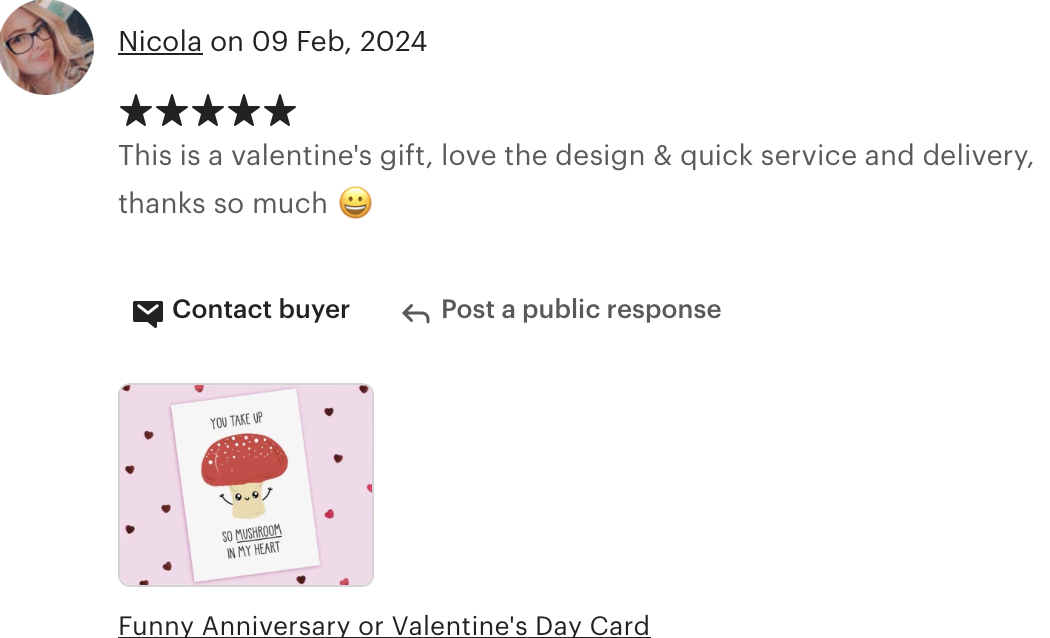
Task: Click SO MUSHROOM IN MY HEART card caption
Action: click(x=252, y=541)
